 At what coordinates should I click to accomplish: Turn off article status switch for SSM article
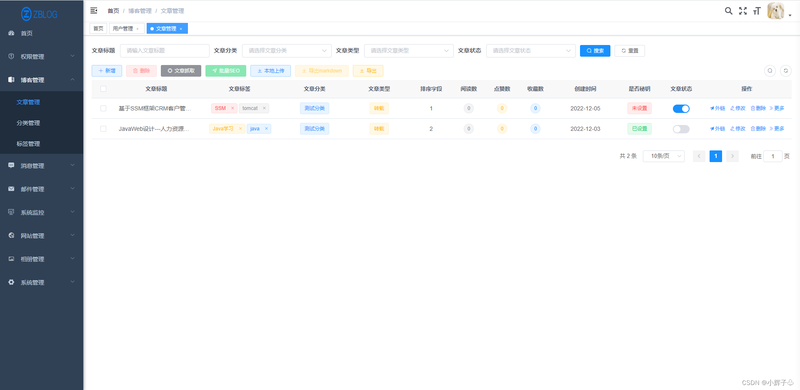[x=681, y=108]
